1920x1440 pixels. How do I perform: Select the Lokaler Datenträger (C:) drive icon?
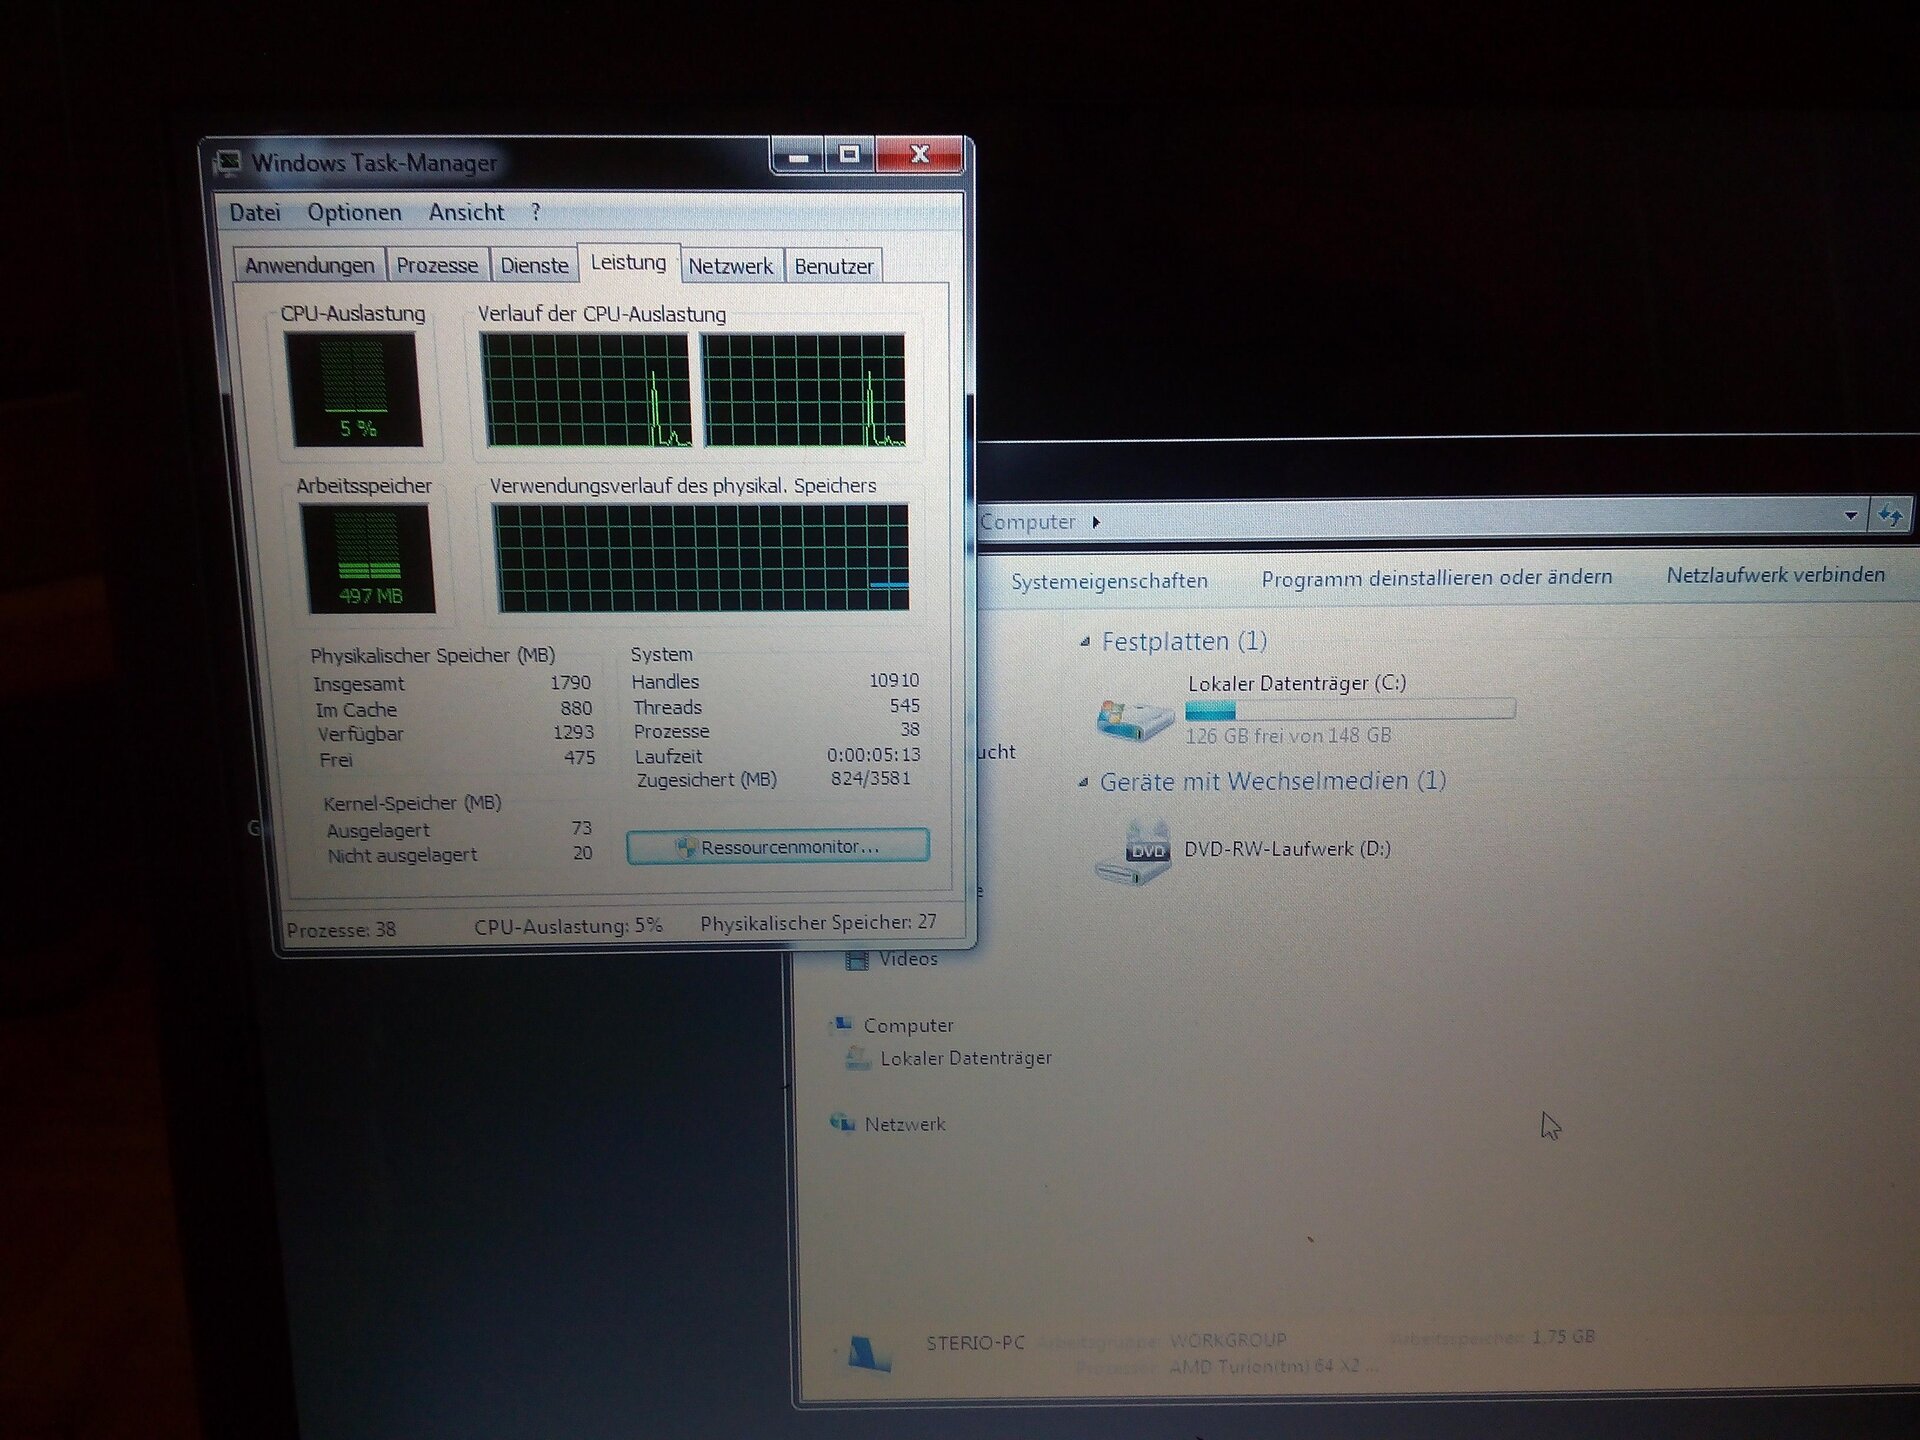(x=1134, y=718)
